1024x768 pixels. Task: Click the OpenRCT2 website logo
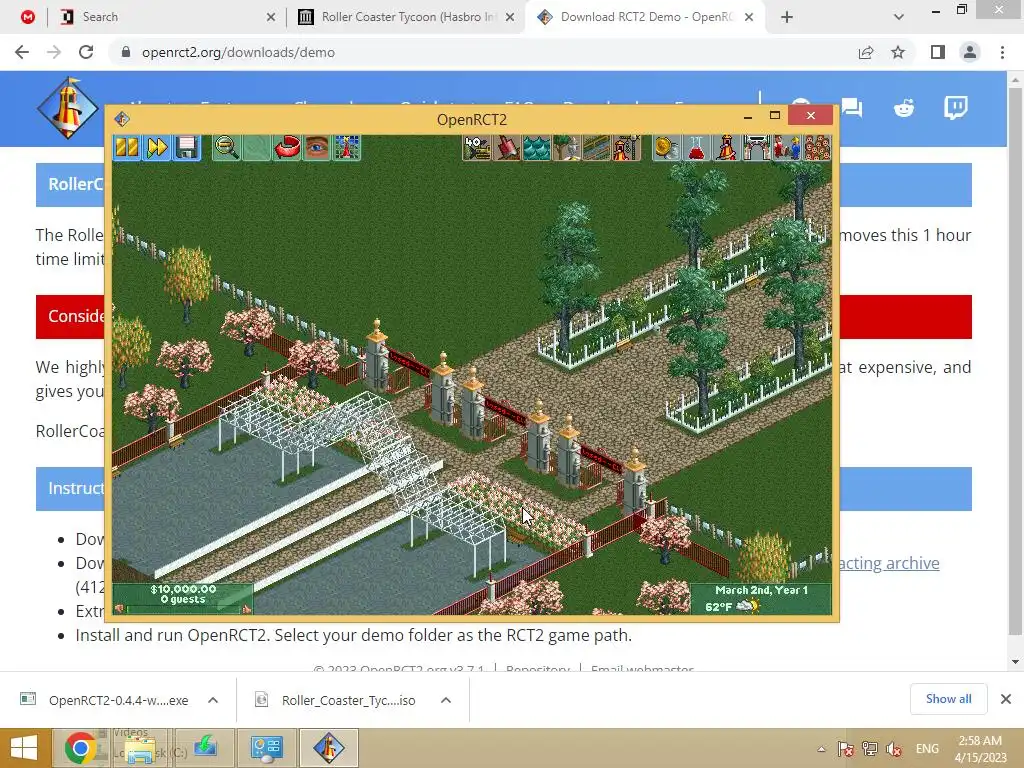point(68,108)
